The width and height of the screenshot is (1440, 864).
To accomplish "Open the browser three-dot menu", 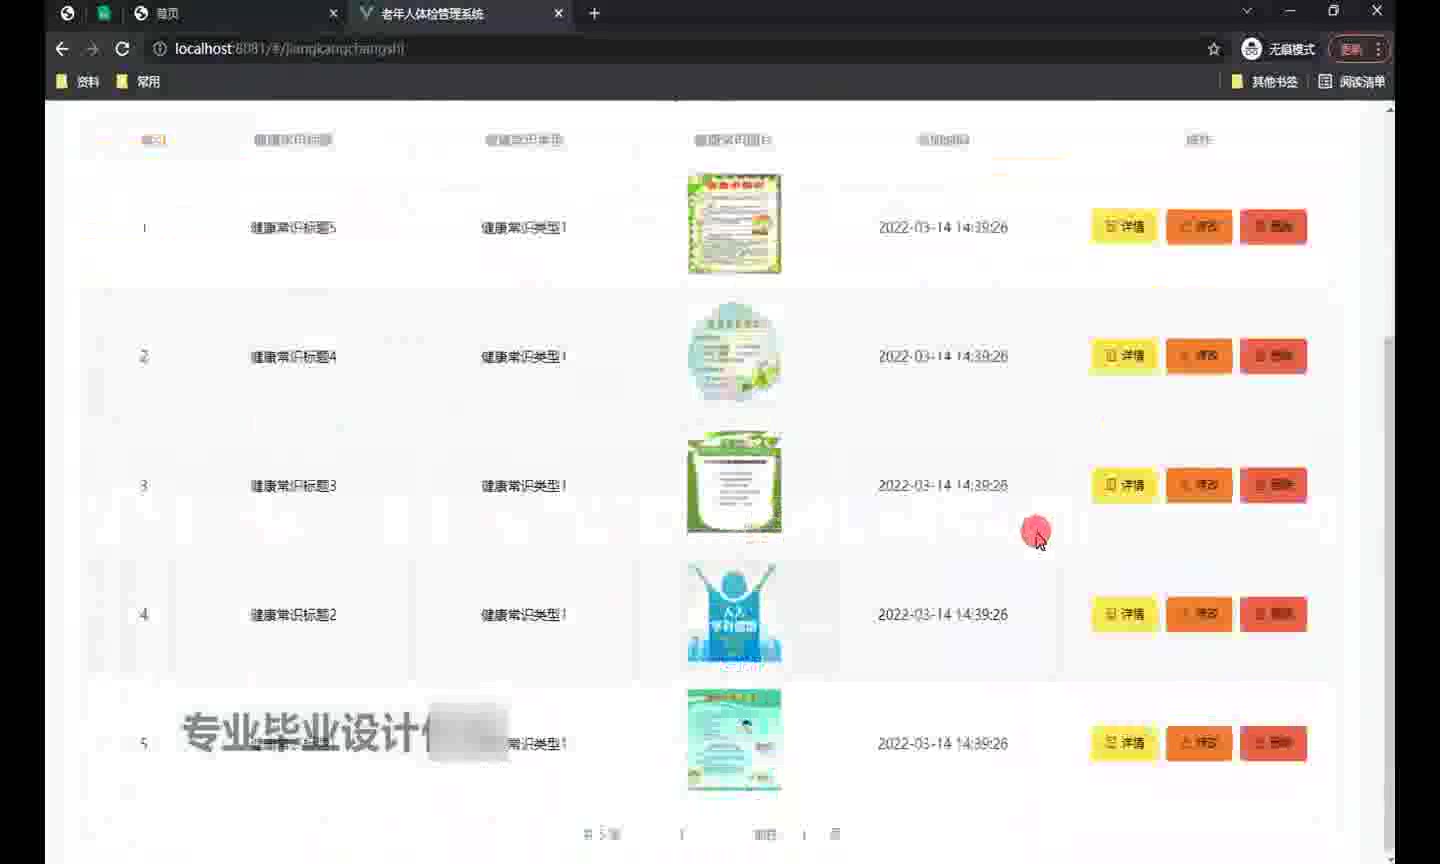I will pos(1378,49).
